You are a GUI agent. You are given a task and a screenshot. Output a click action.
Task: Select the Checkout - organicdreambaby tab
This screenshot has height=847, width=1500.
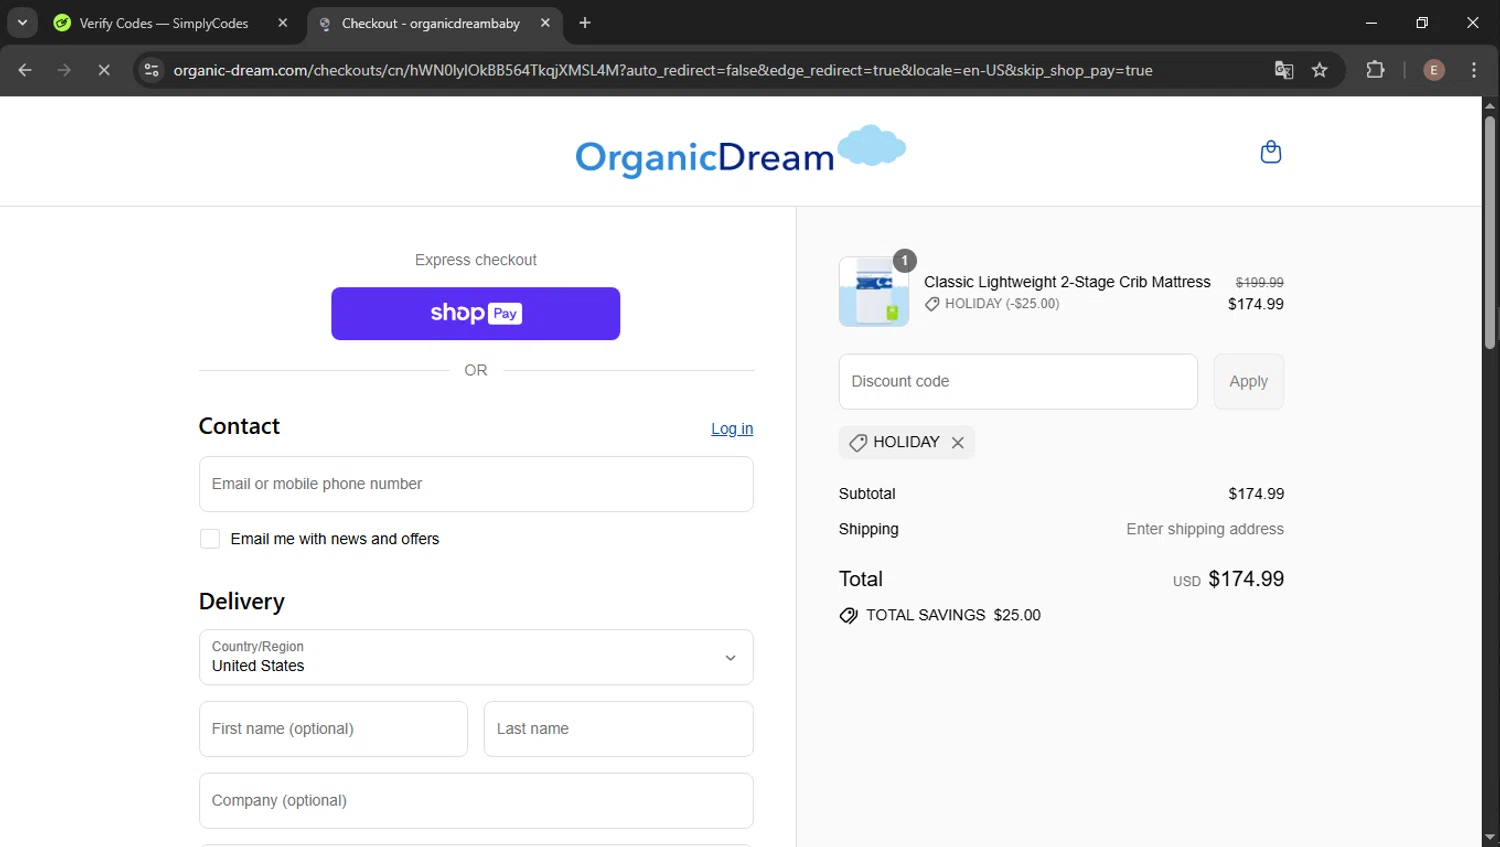click(431, 23)
